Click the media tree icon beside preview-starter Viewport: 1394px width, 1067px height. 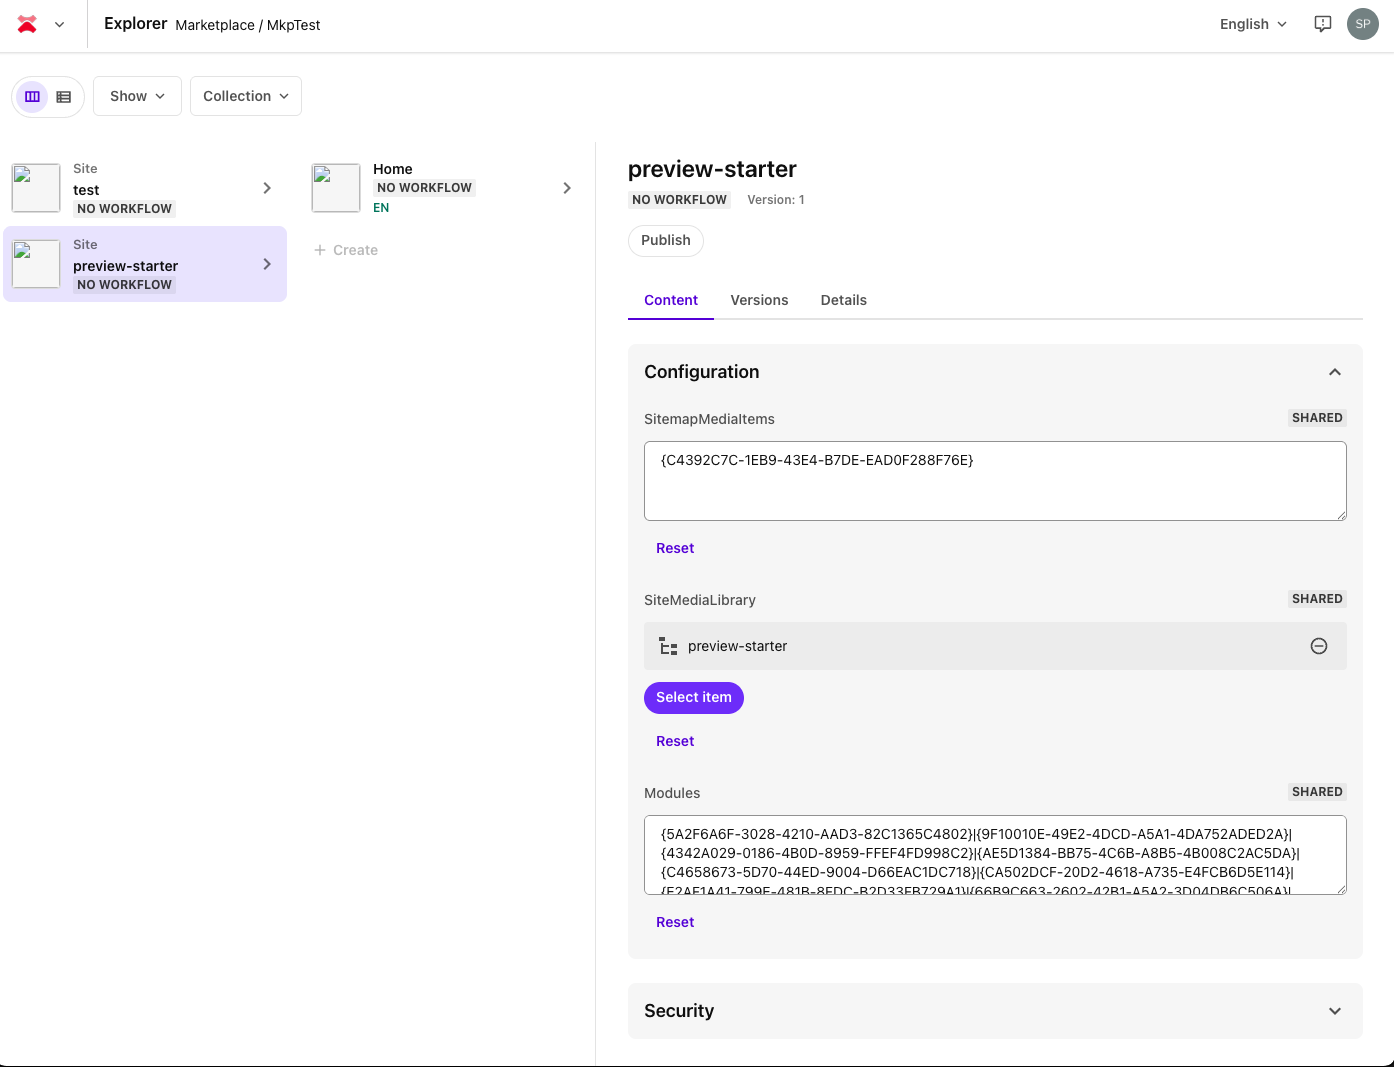(x=668, y=645)
